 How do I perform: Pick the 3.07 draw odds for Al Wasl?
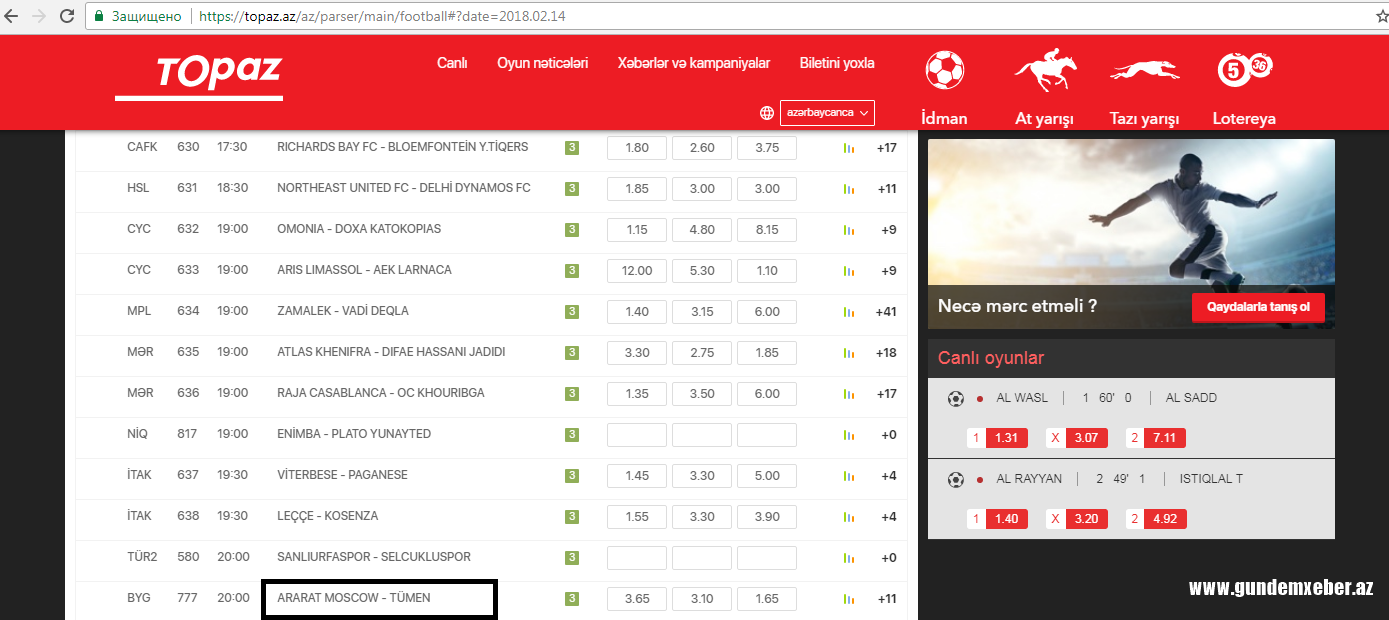pos(1086,437)
